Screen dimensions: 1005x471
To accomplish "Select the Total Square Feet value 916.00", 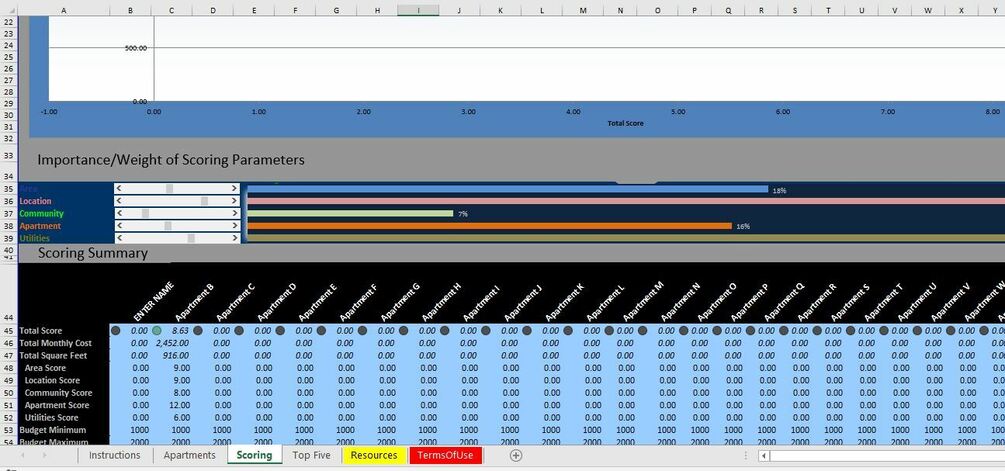I will click(171, 356).
